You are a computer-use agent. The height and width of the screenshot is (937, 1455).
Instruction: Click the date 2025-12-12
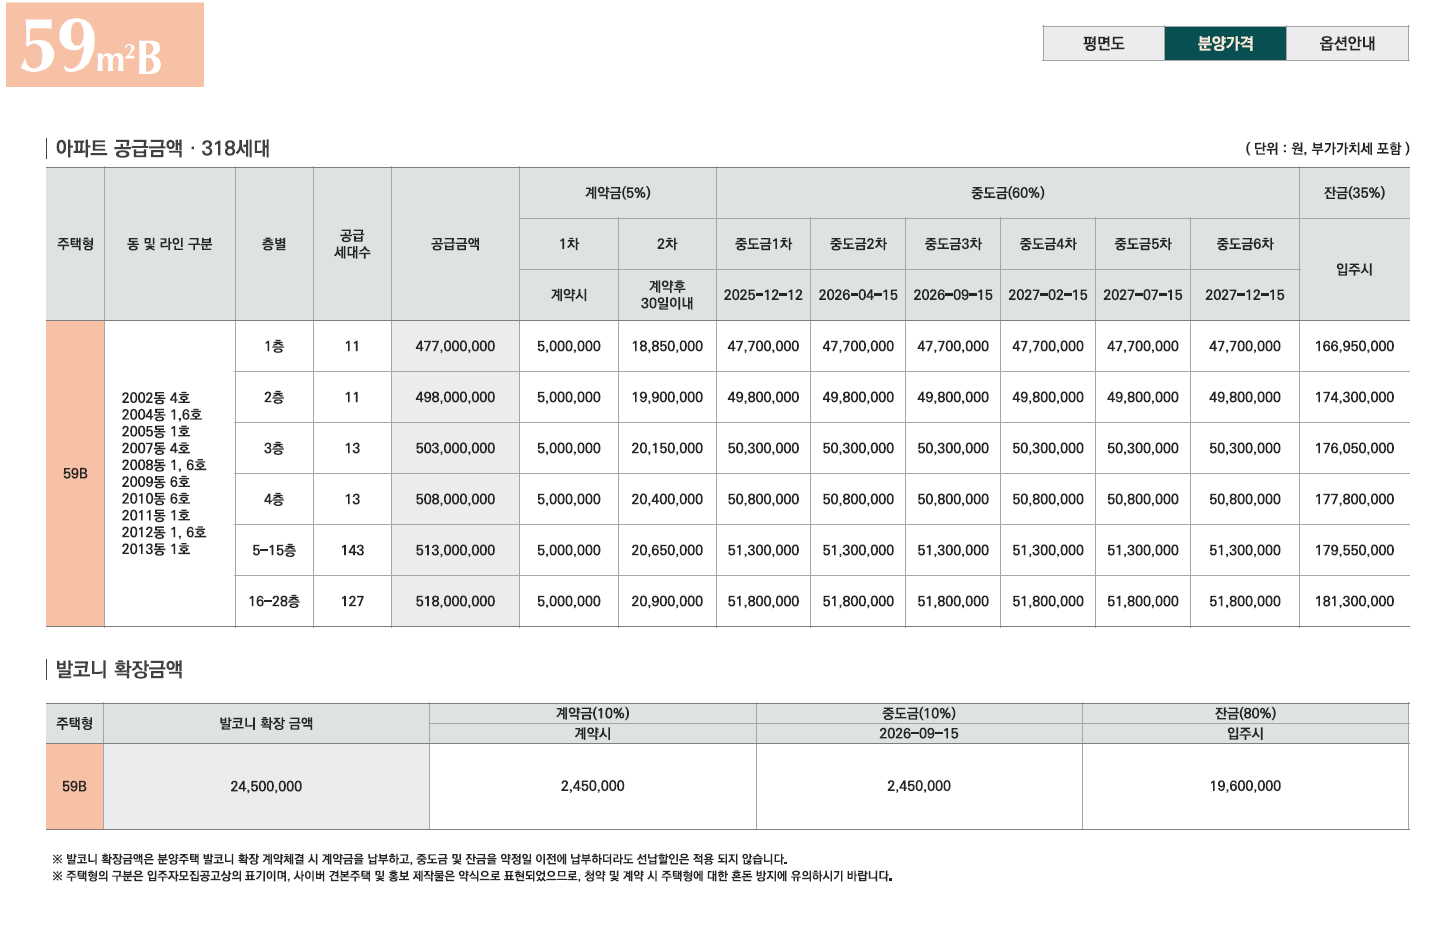coord(763,295)
